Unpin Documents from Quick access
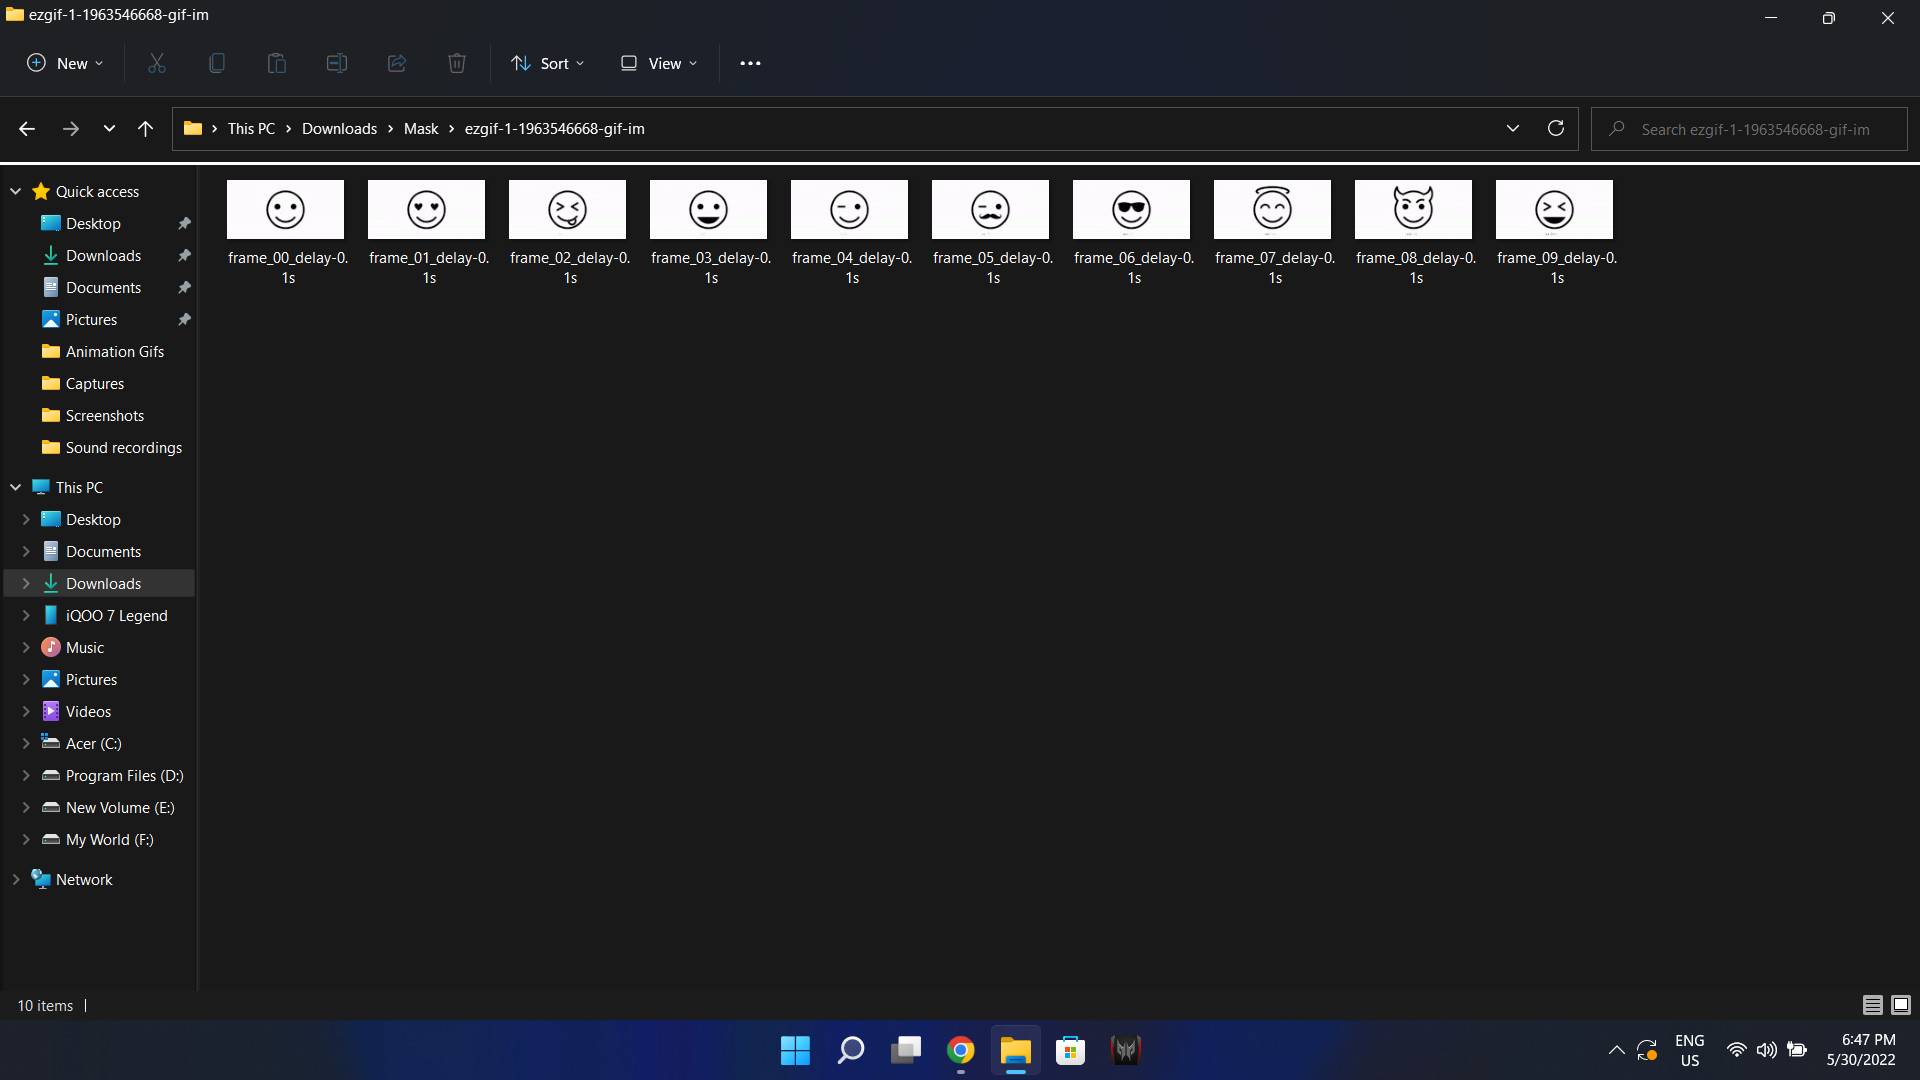Image resolution: width=1920 pixels, height=1080 pixels. (x=184, y=287)
